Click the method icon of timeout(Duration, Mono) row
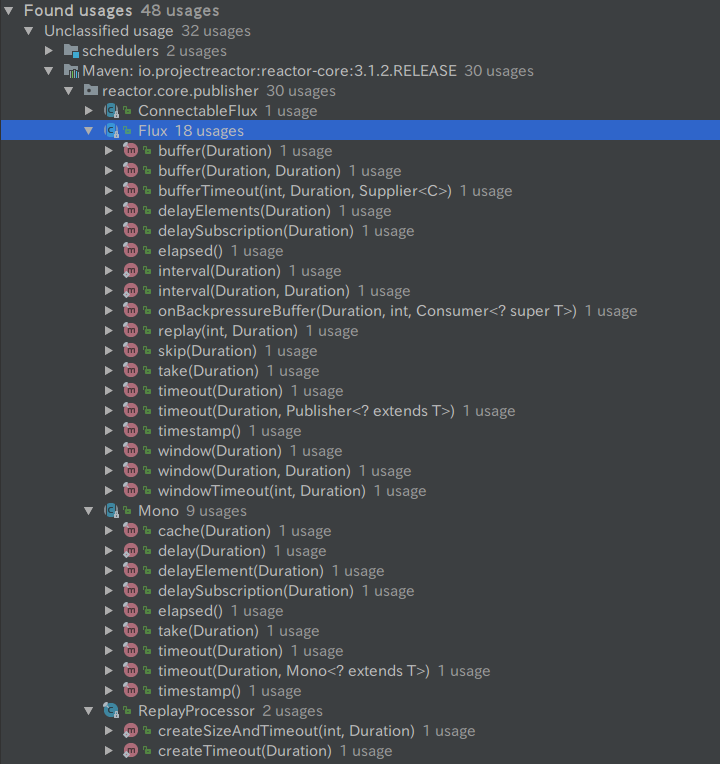This screenshot has height=764, width=720. [x=131, y=670]
